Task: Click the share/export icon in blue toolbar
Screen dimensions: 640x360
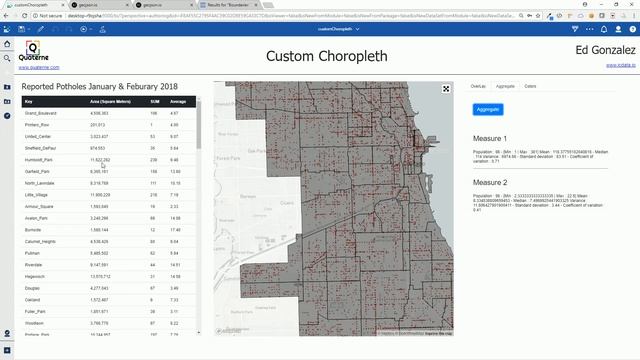Action: (102, 29)
